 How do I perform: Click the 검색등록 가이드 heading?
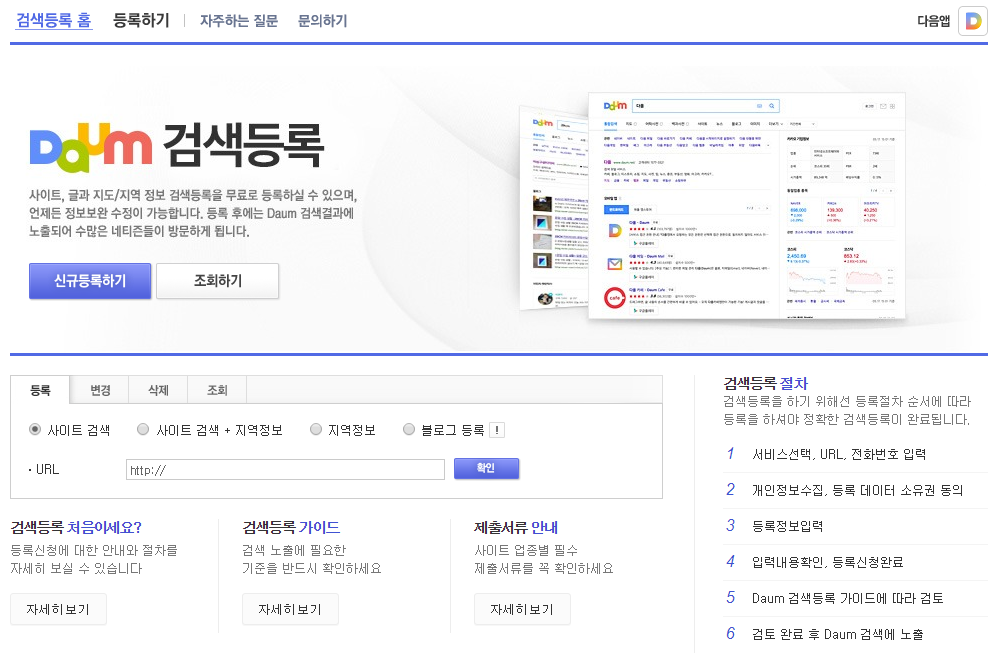291,527
